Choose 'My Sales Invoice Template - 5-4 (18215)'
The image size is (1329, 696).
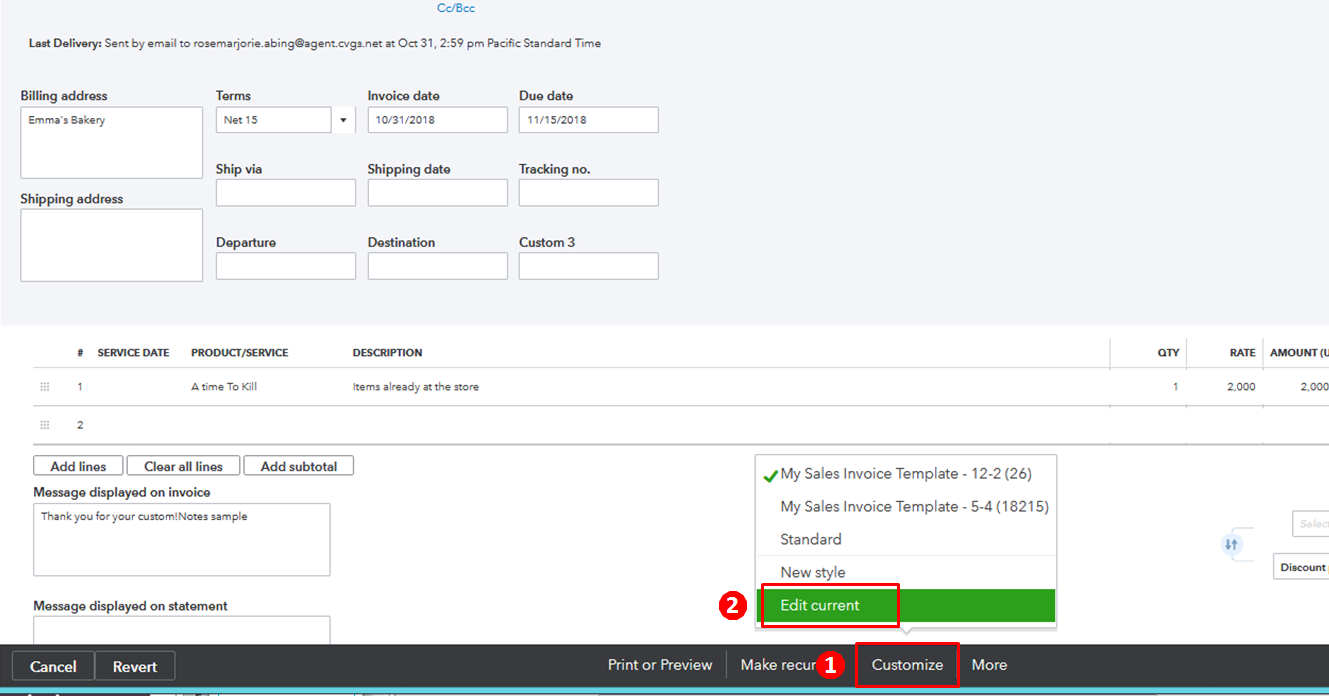913,506
